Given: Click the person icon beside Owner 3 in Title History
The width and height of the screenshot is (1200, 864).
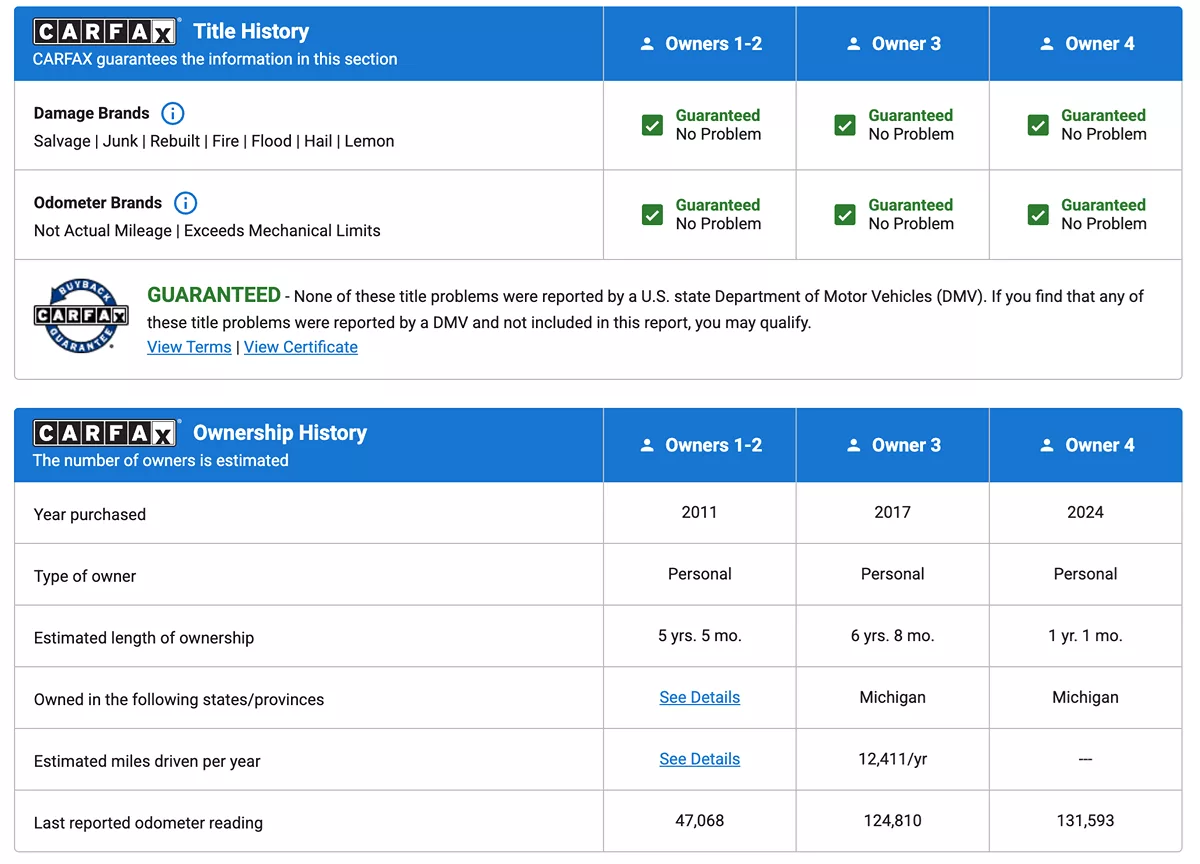Looking at the screenshot, I should 853,44.
